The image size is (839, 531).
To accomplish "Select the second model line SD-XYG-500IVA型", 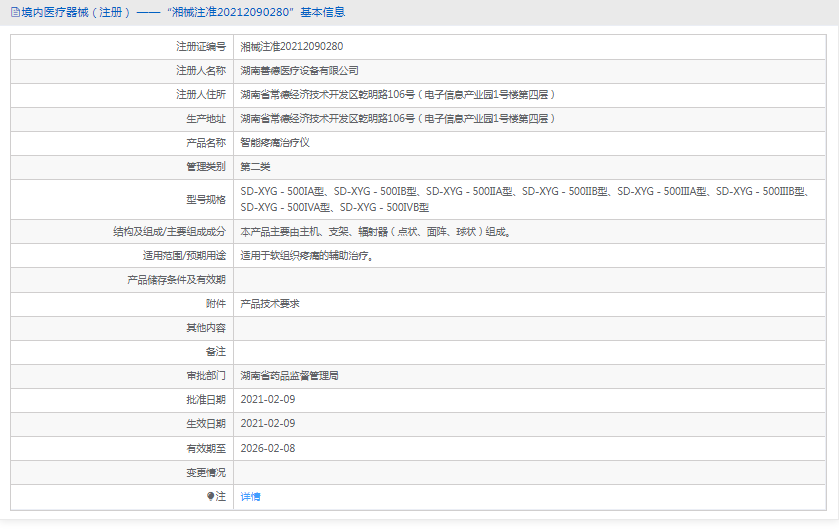I will pos(334,207).
